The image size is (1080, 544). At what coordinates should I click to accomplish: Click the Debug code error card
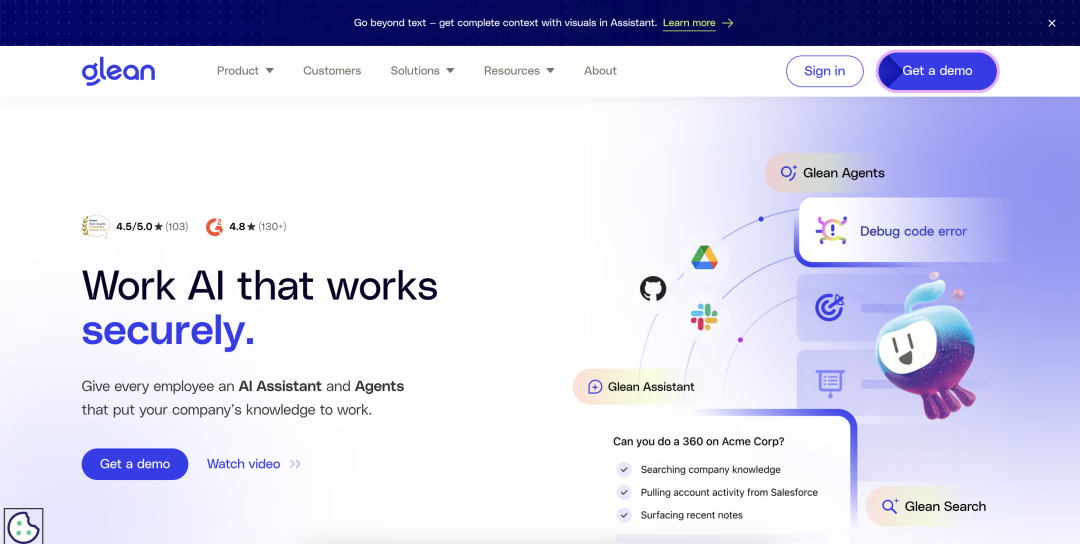(902, 231)
